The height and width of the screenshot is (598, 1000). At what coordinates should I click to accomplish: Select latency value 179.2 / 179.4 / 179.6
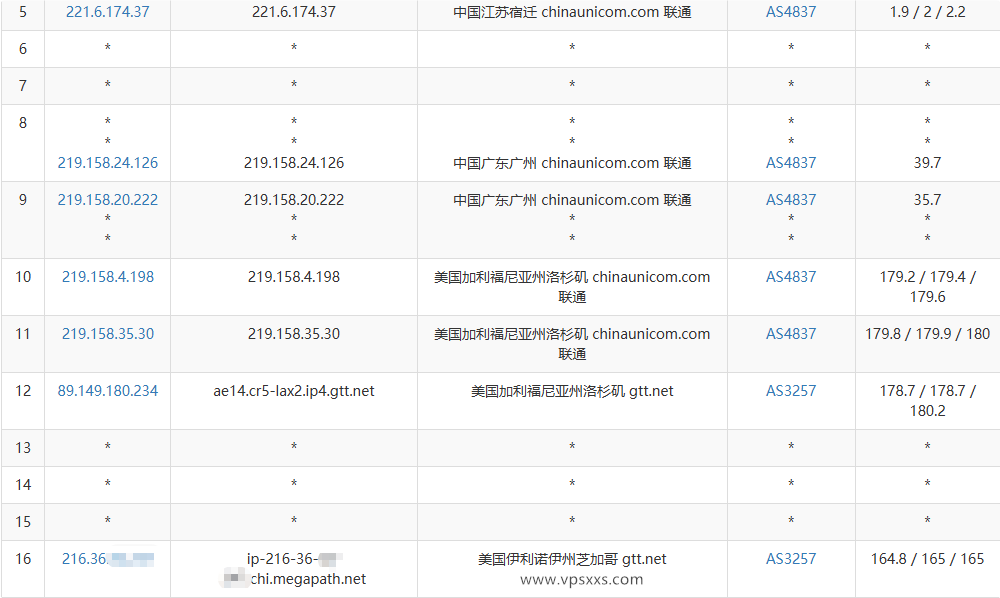(x=927, y=286)
